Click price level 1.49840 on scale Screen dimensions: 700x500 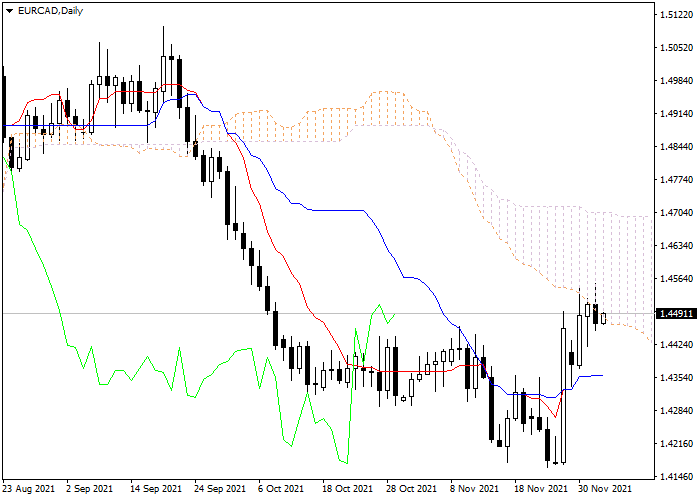(x=677, y=81)
